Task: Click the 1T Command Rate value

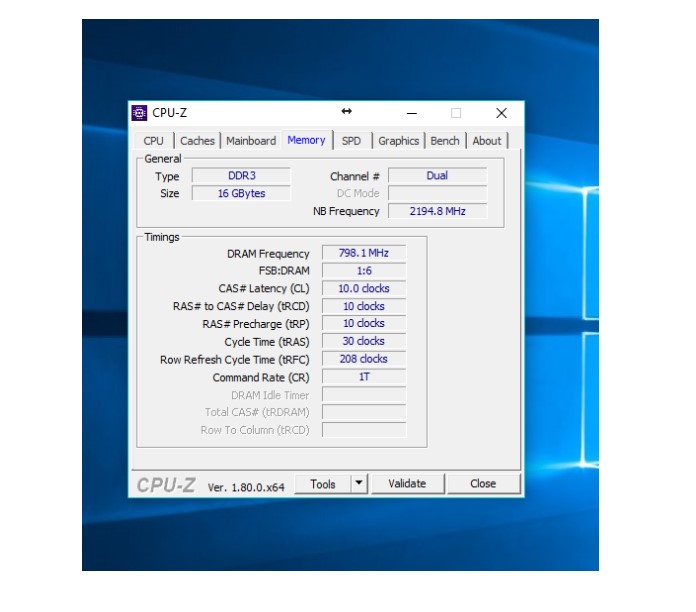Action: (364, 377)
